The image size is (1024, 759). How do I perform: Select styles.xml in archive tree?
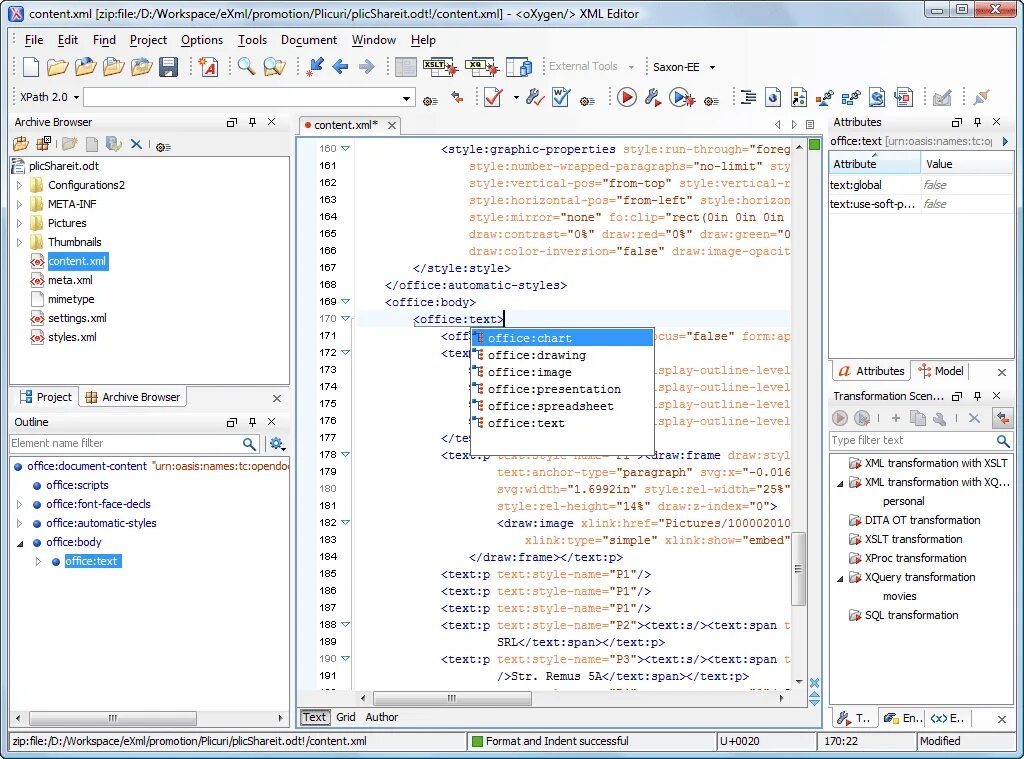tap(72, 337)
